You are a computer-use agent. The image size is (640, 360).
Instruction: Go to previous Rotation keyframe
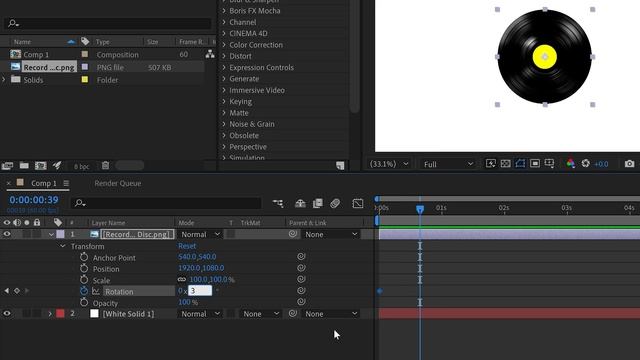pos(7,291)
